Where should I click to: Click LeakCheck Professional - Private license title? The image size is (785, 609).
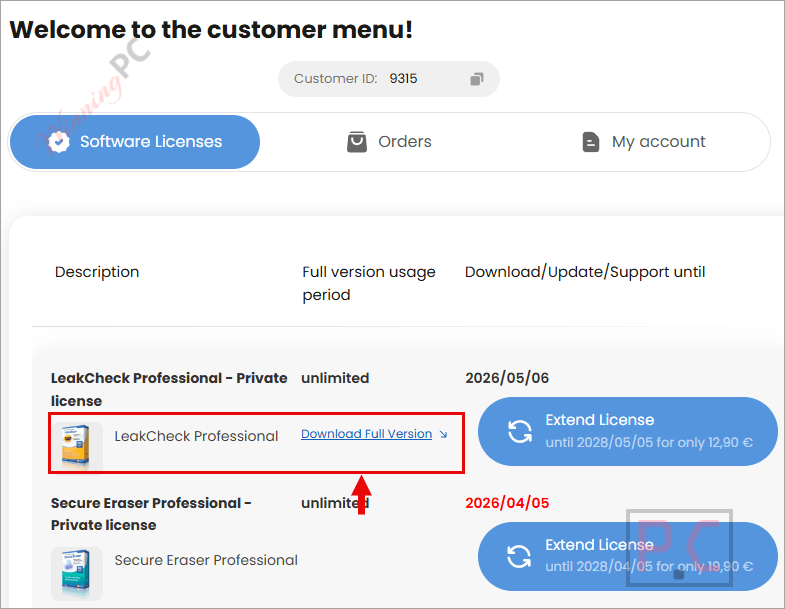click(169, 390)
